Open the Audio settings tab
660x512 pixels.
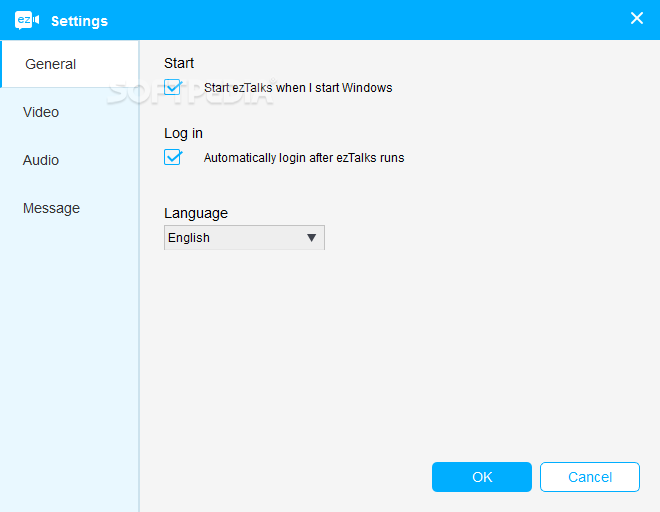(x=69, y=160)
